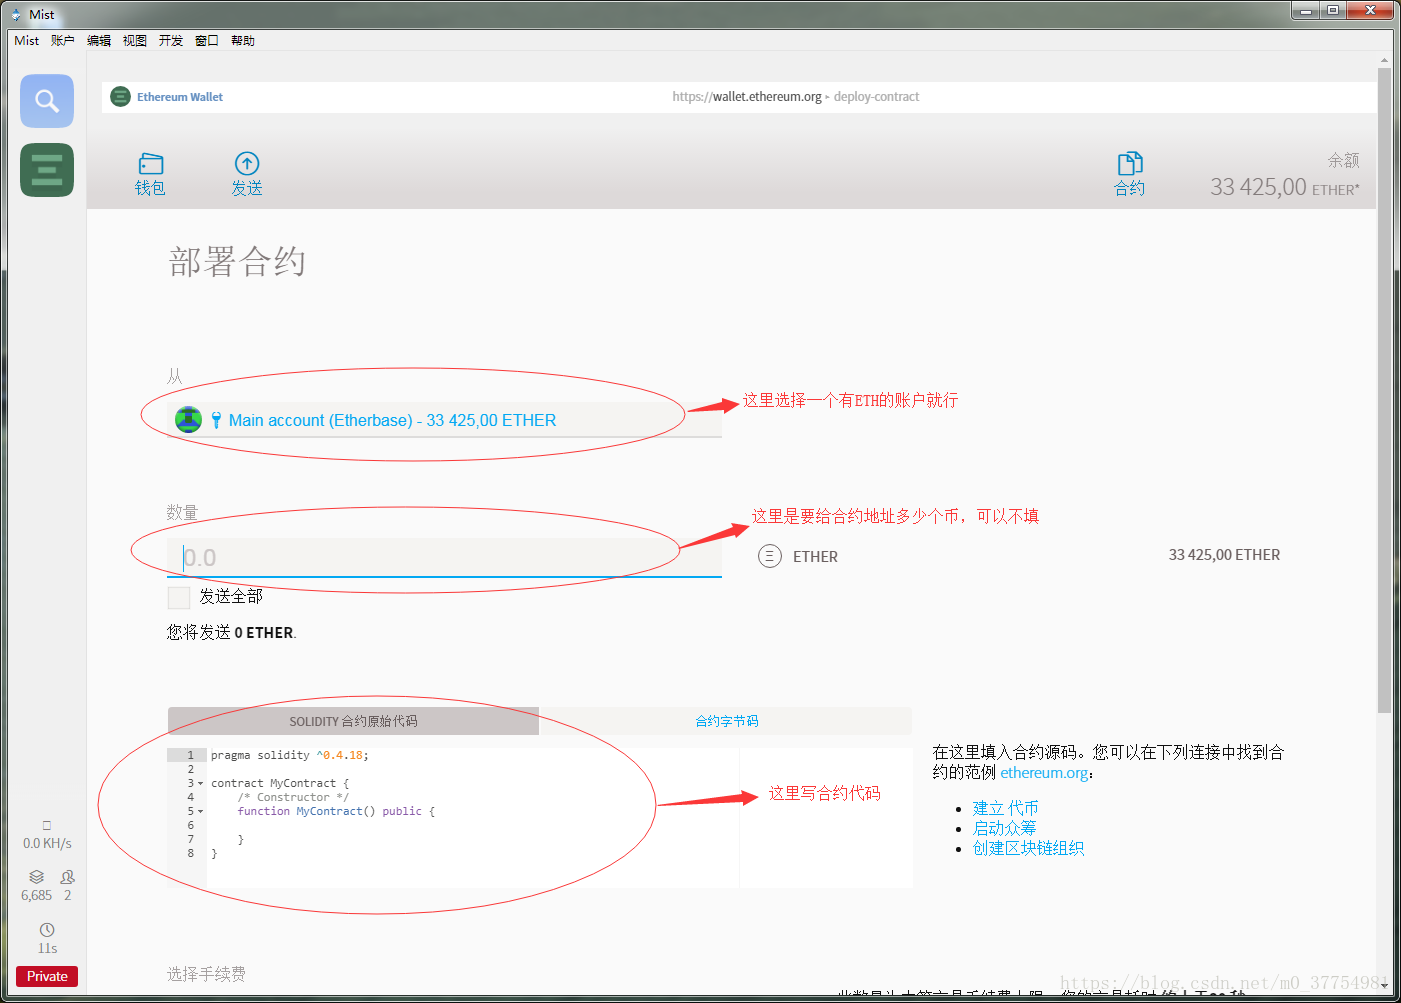Click the contract MyContract code line
Image resolution: width=1401 pixels, height=1003 pixels.
(x=280, y=783)
